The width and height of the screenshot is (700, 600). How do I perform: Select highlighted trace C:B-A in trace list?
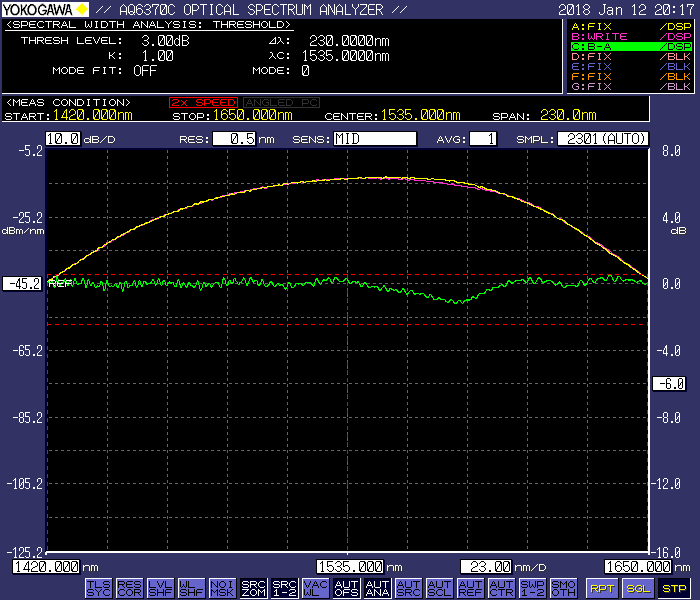pyautogui.click(x=630, y=46)
